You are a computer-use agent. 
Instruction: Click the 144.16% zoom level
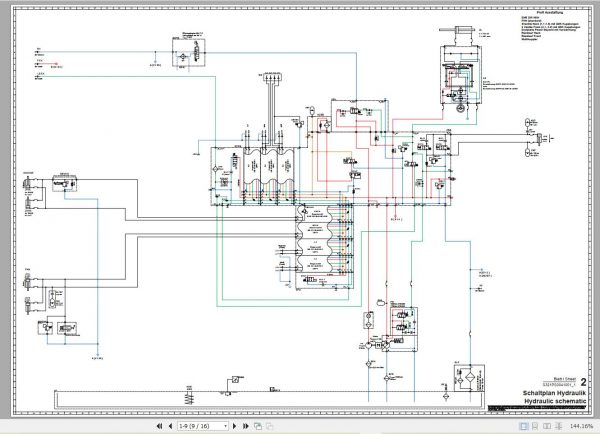(581, 426)
